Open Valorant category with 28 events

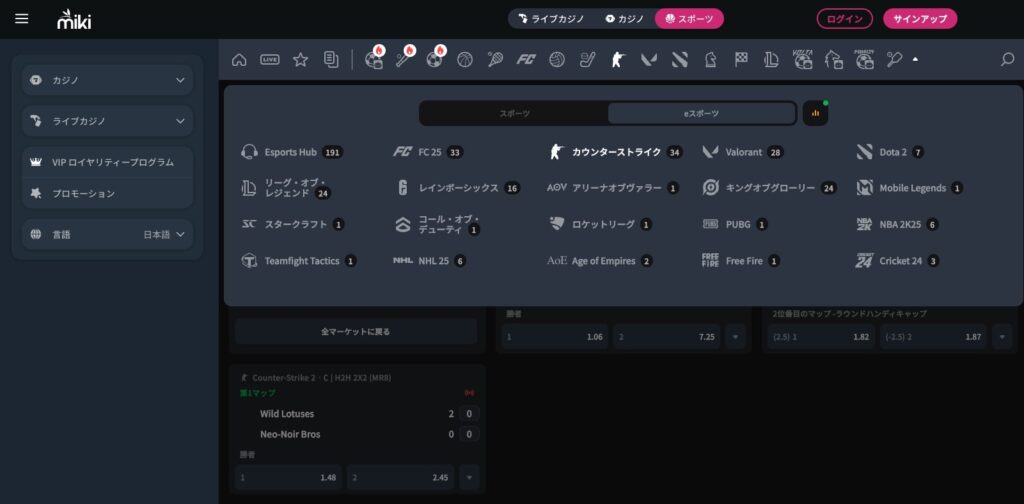(743, 152)
